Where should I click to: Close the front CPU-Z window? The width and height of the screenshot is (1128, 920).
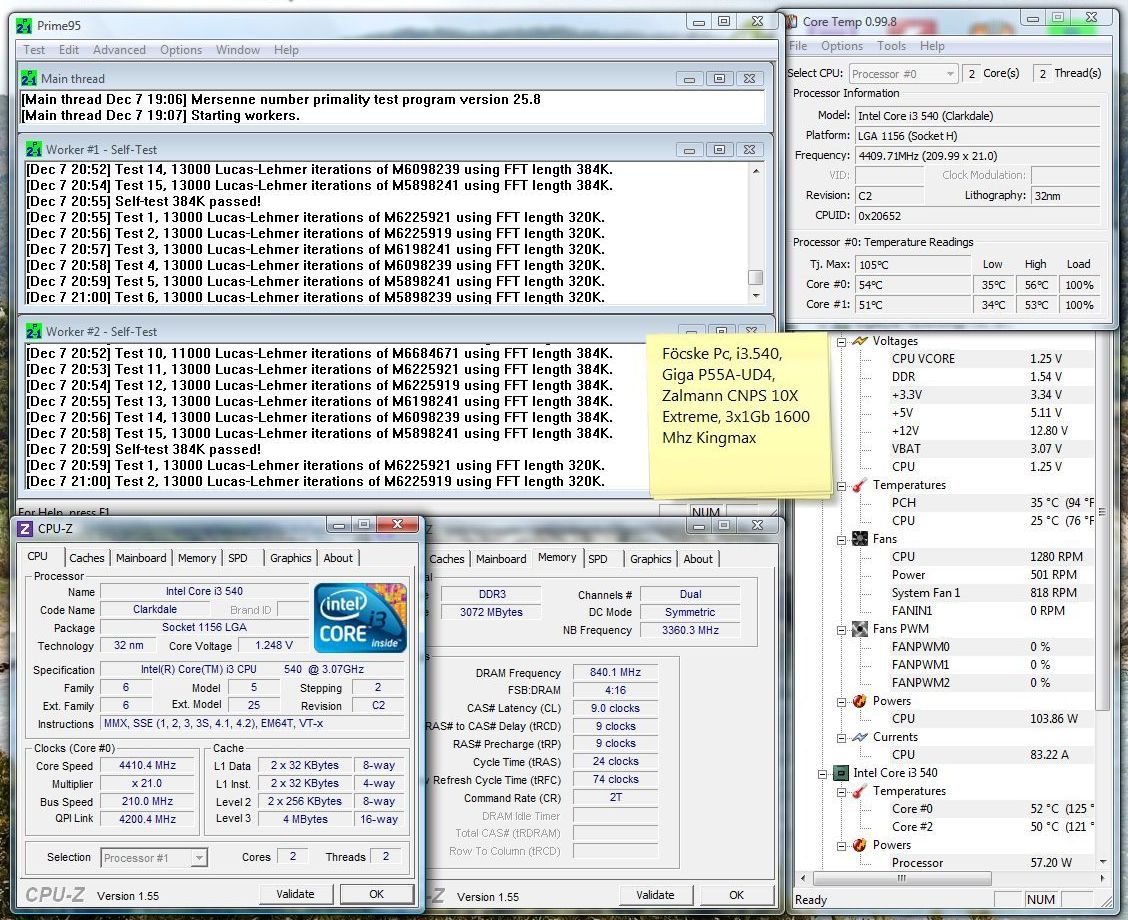398,524
